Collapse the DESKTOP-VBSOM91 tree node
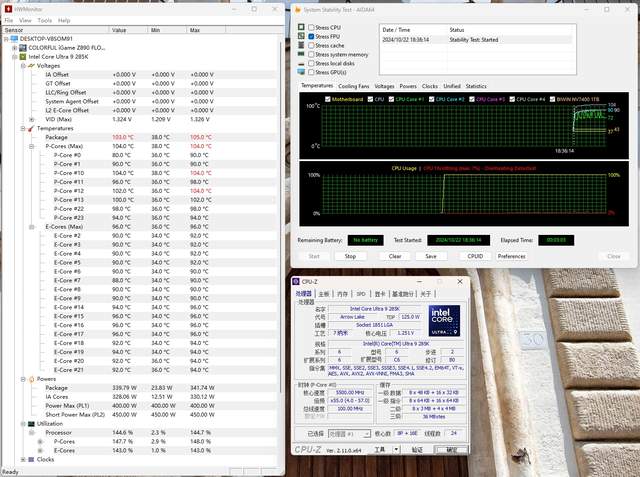The width and height of the screenshot is (640, 477). coord(6,39)
